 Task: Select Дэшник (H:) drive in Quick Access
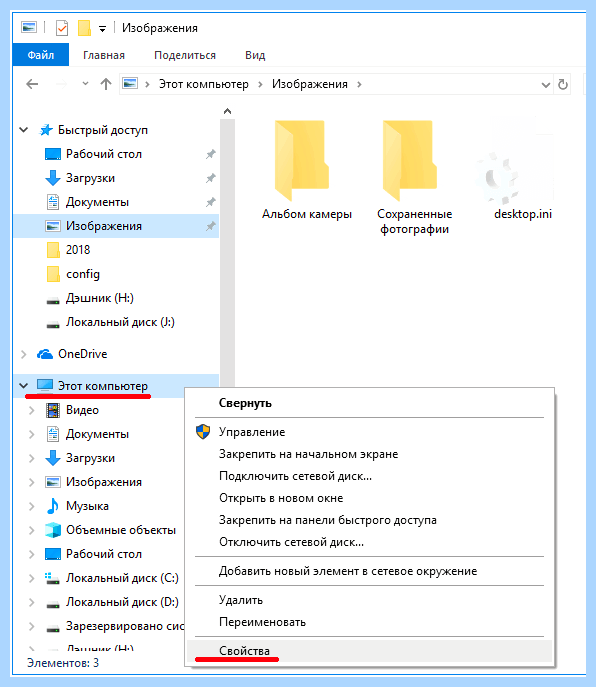(x=100, y=298)
